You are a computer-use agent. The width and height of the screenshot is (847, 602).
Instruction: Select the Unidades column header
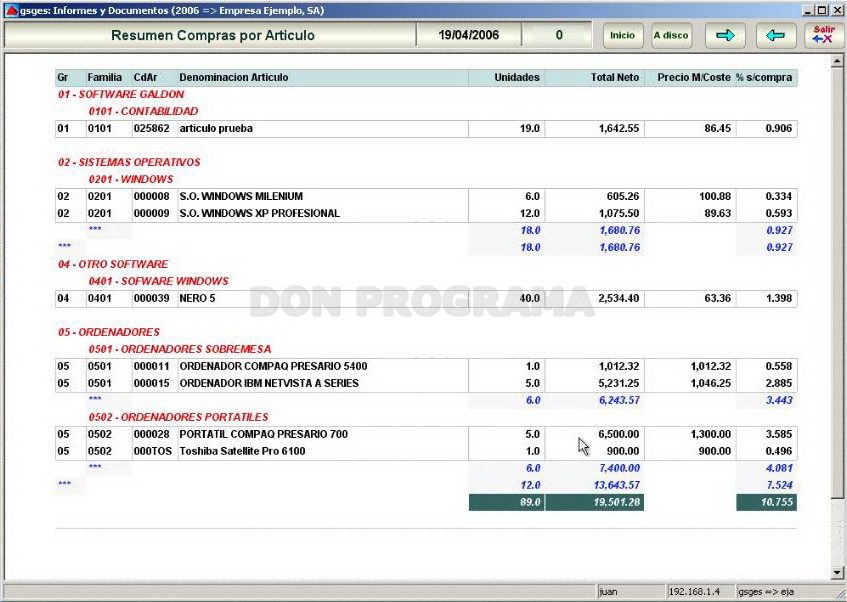tap(516, 78)
